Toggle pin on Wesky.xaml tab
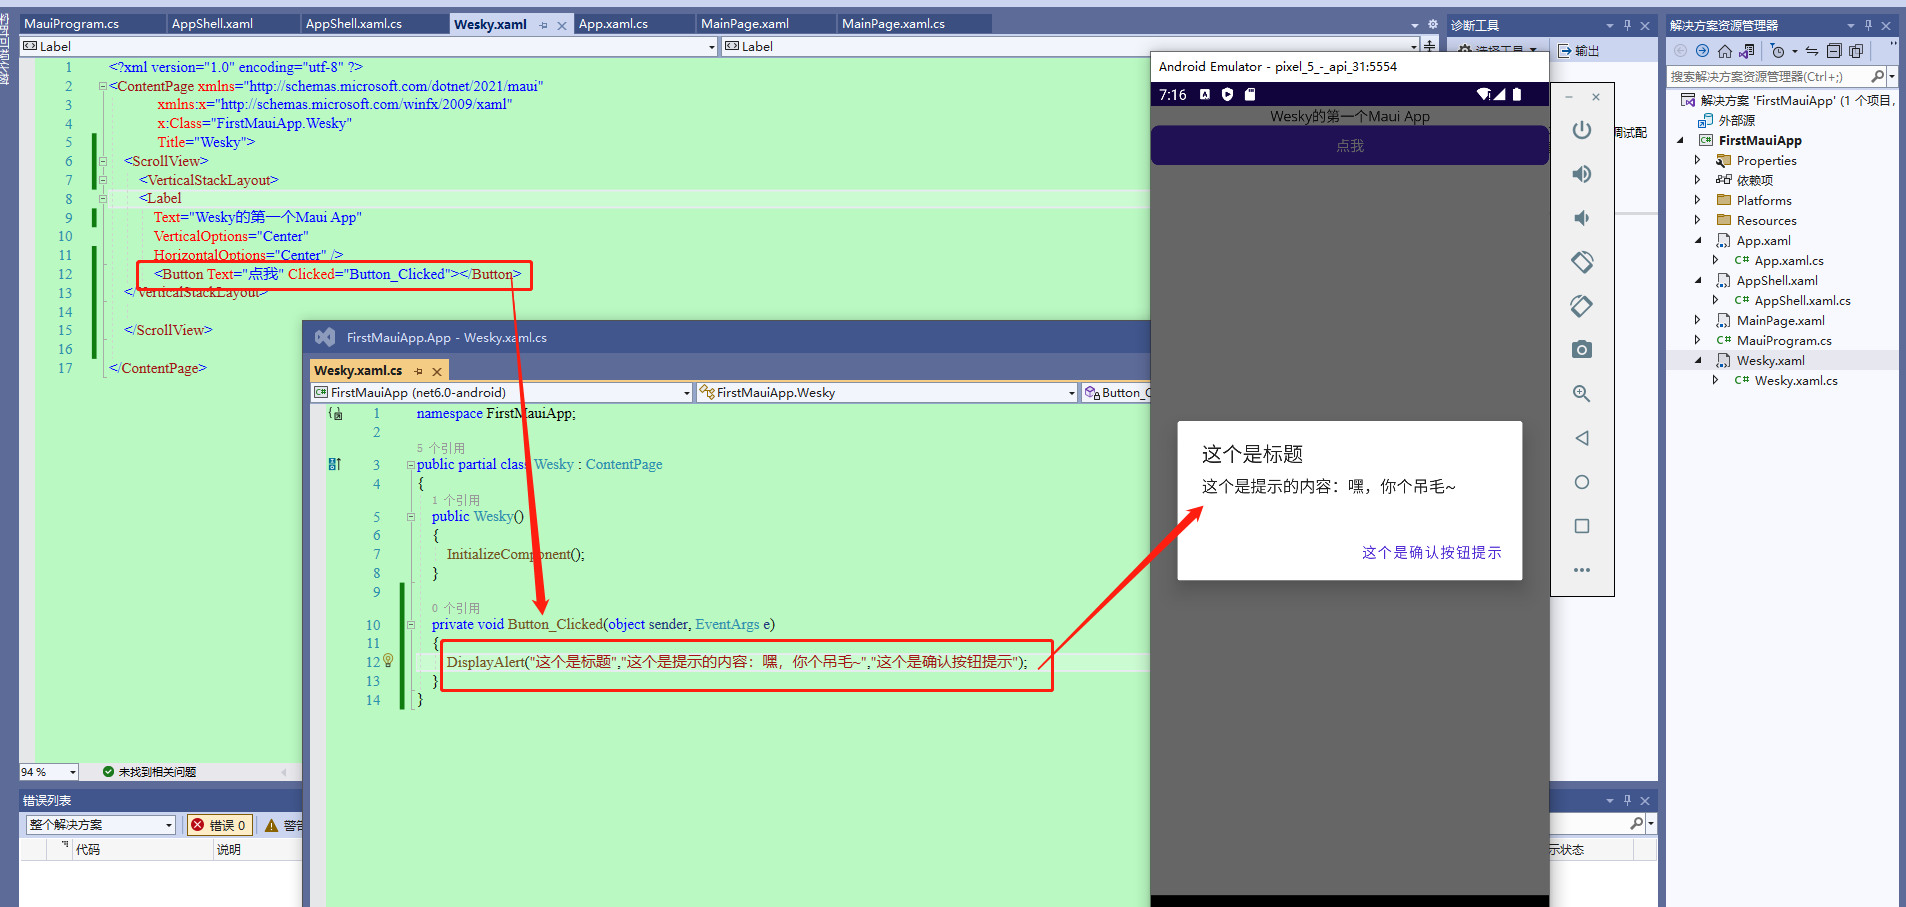Screen dimensions: 1906x907 point(543,25)
